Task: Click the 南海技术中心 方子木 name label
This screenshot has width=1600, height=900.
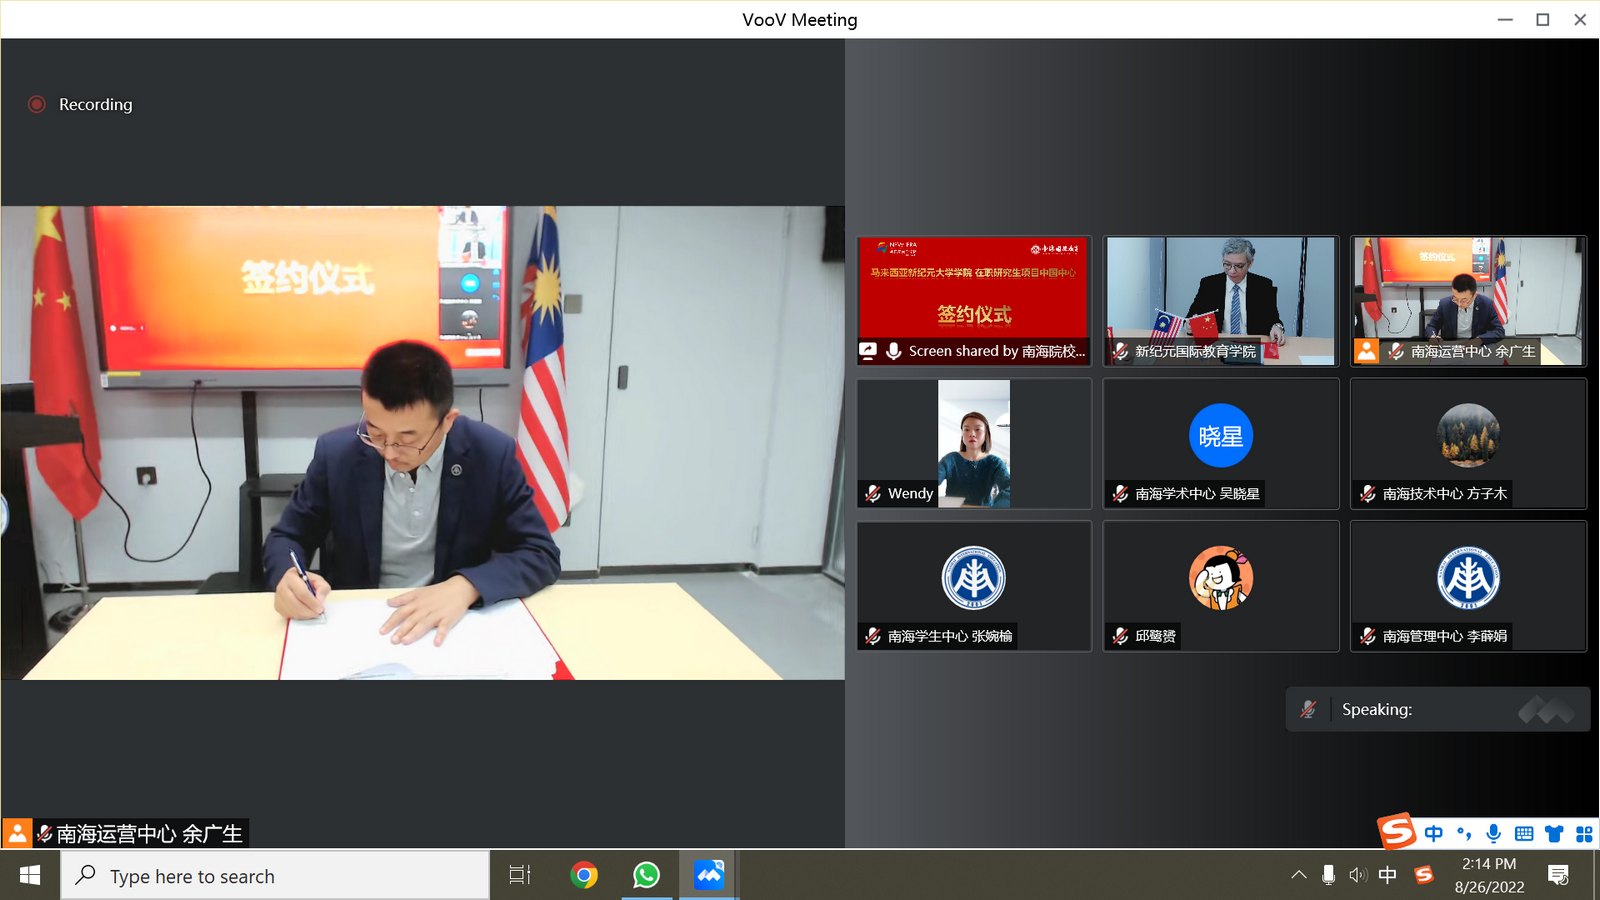Action: click(1445, 493)
